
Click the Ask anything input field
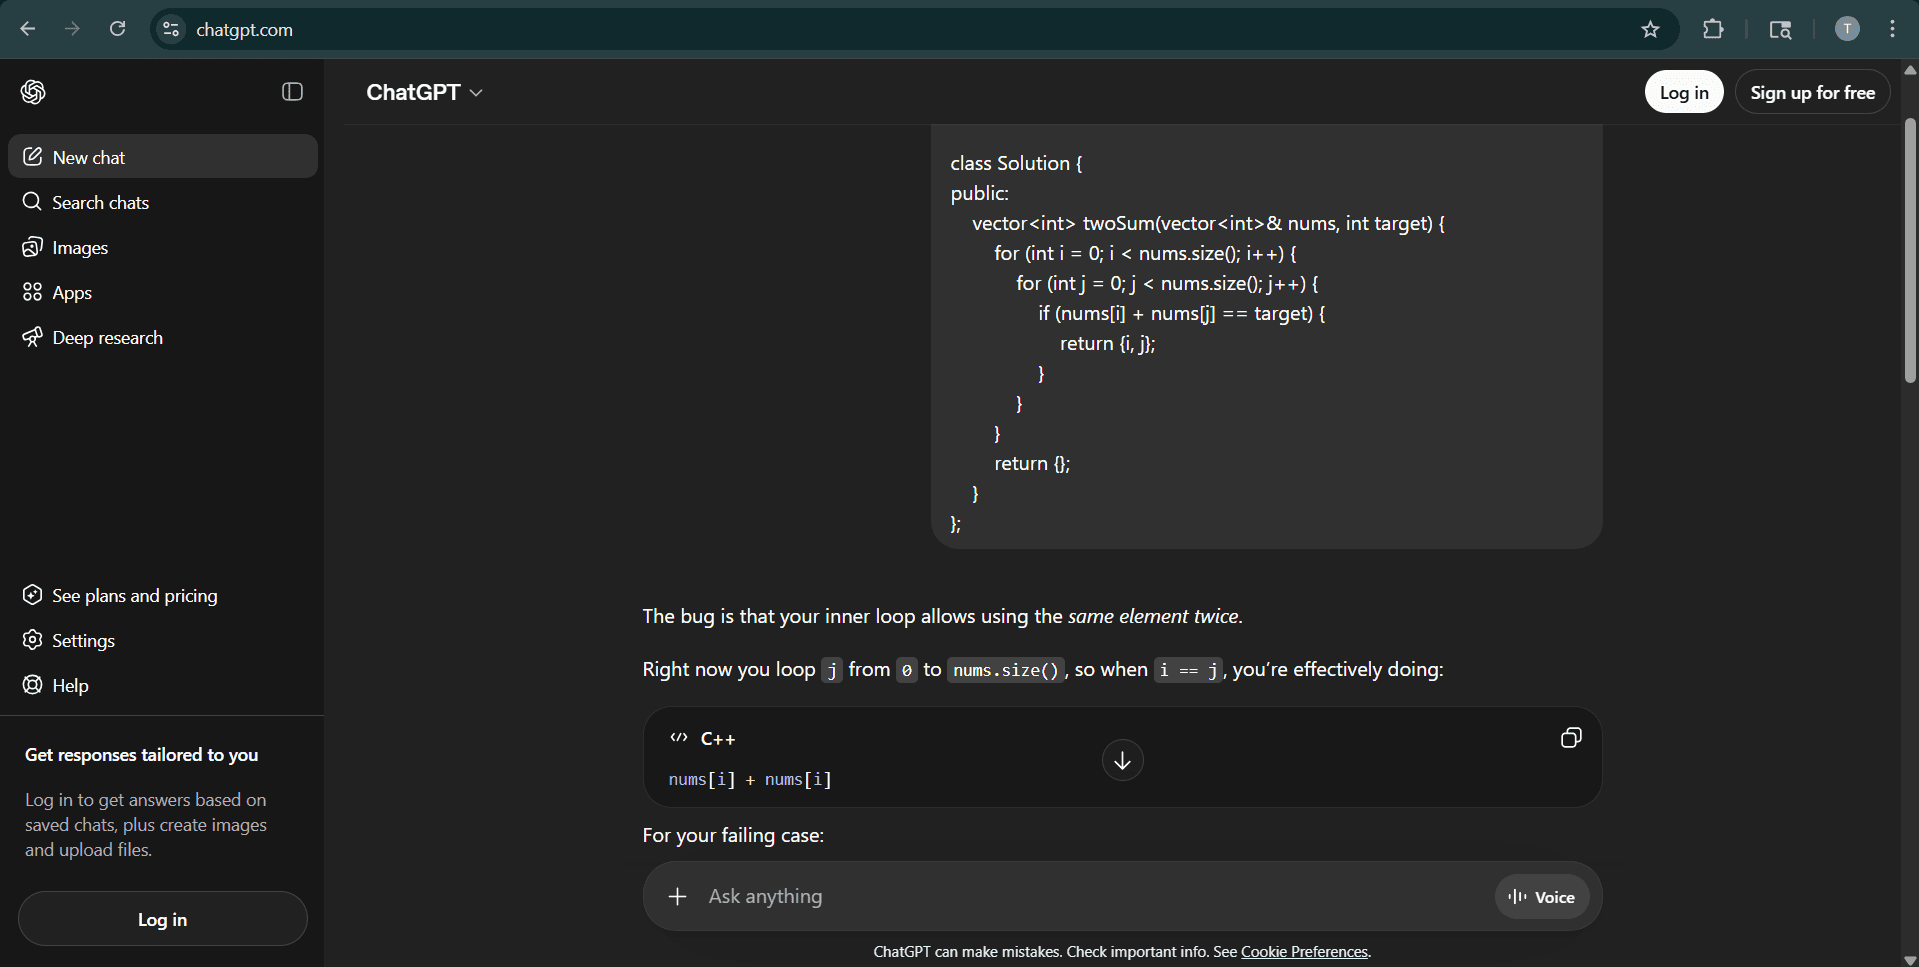click(x=1090, y=896)
